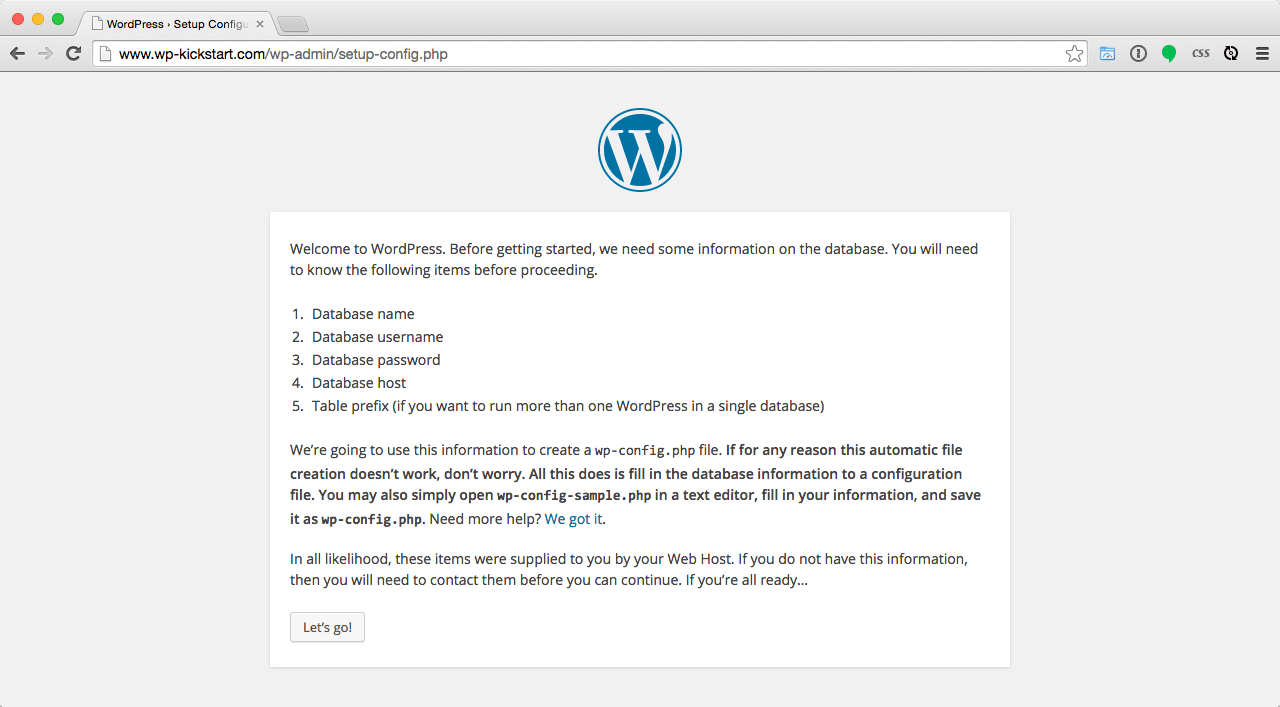
Task: Click the WordPress logo
Action: click(x=640, y=150)
